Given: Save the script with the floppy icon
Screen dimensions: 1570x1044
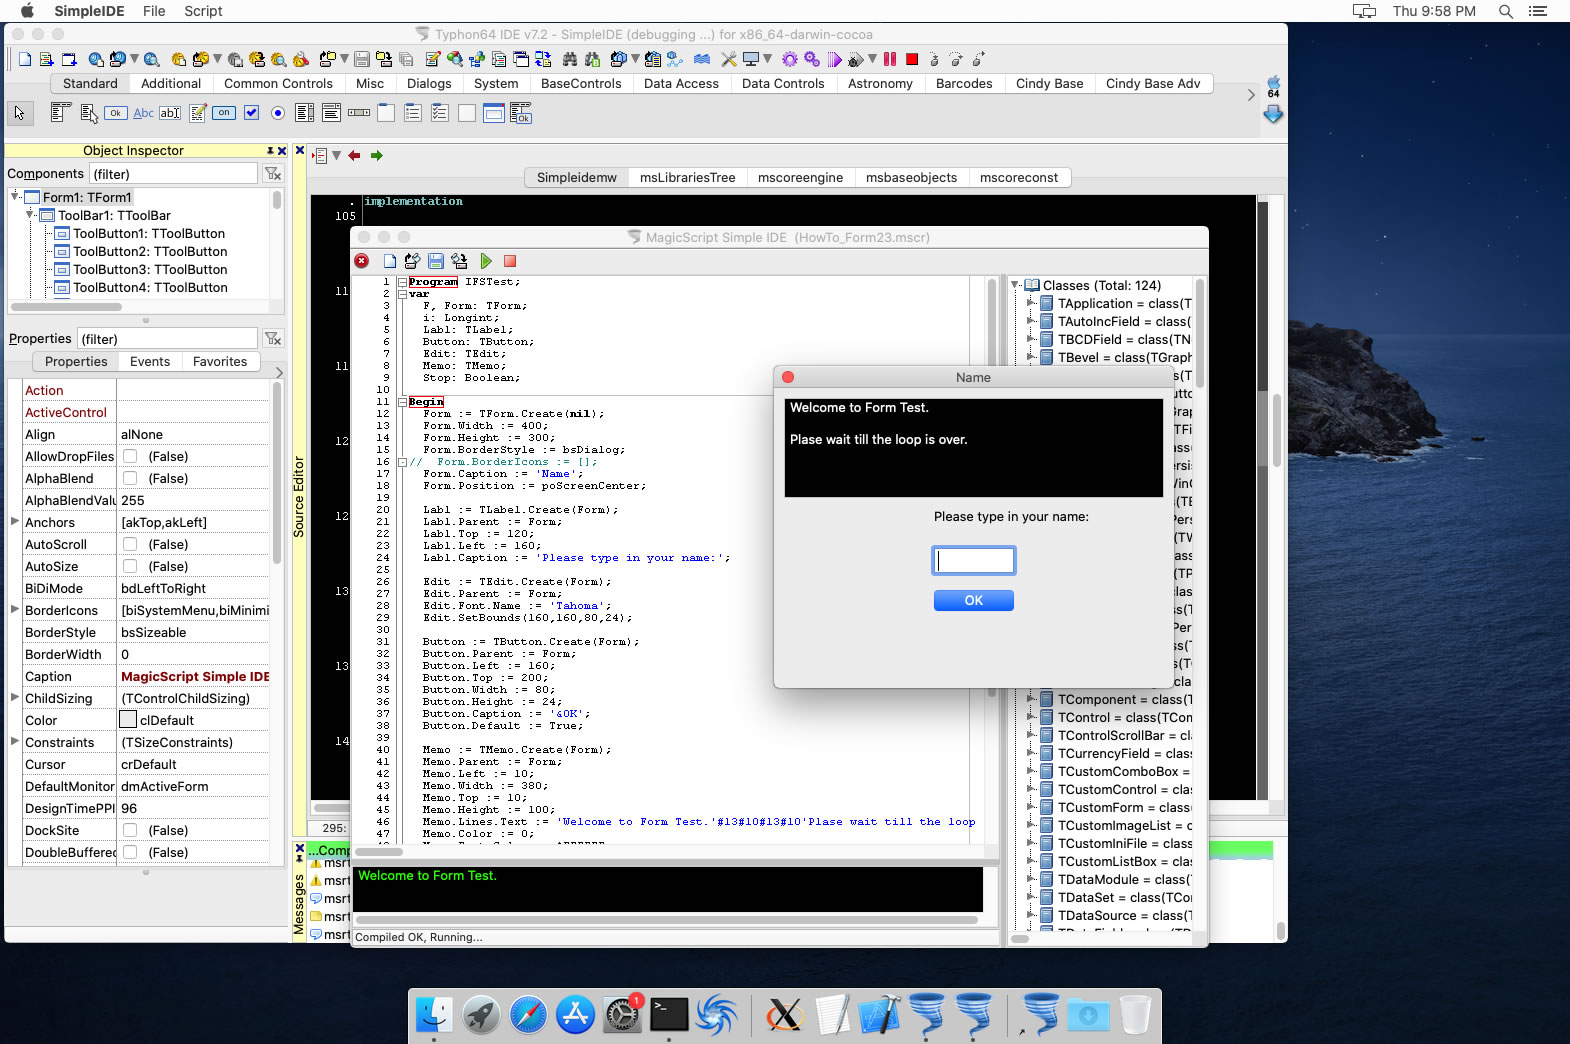Looking at the screenshot, I should (436, 261).
